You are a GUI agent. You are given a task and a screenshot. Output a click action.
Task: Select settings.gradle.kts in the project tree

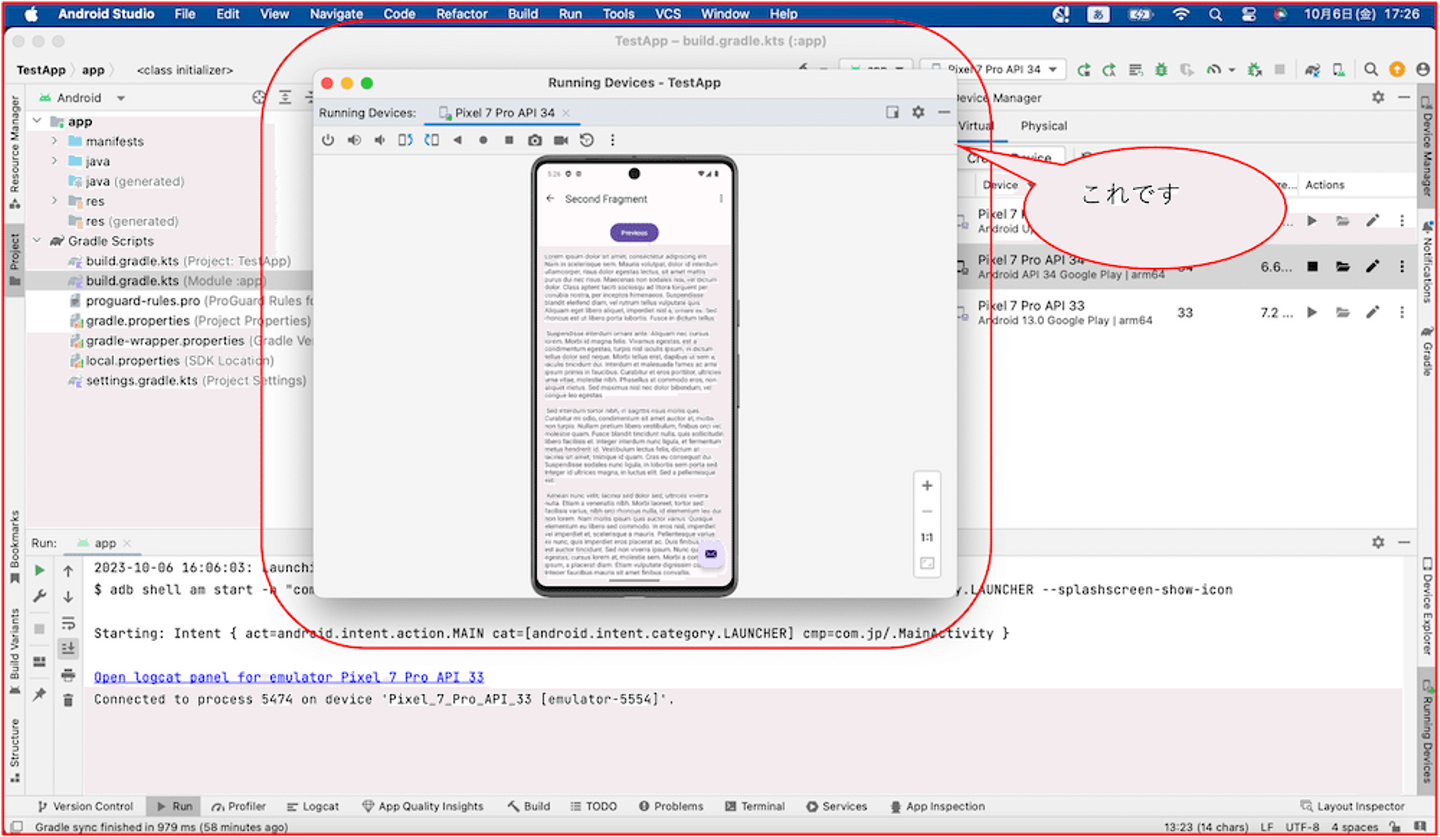(x=141, y=380)
